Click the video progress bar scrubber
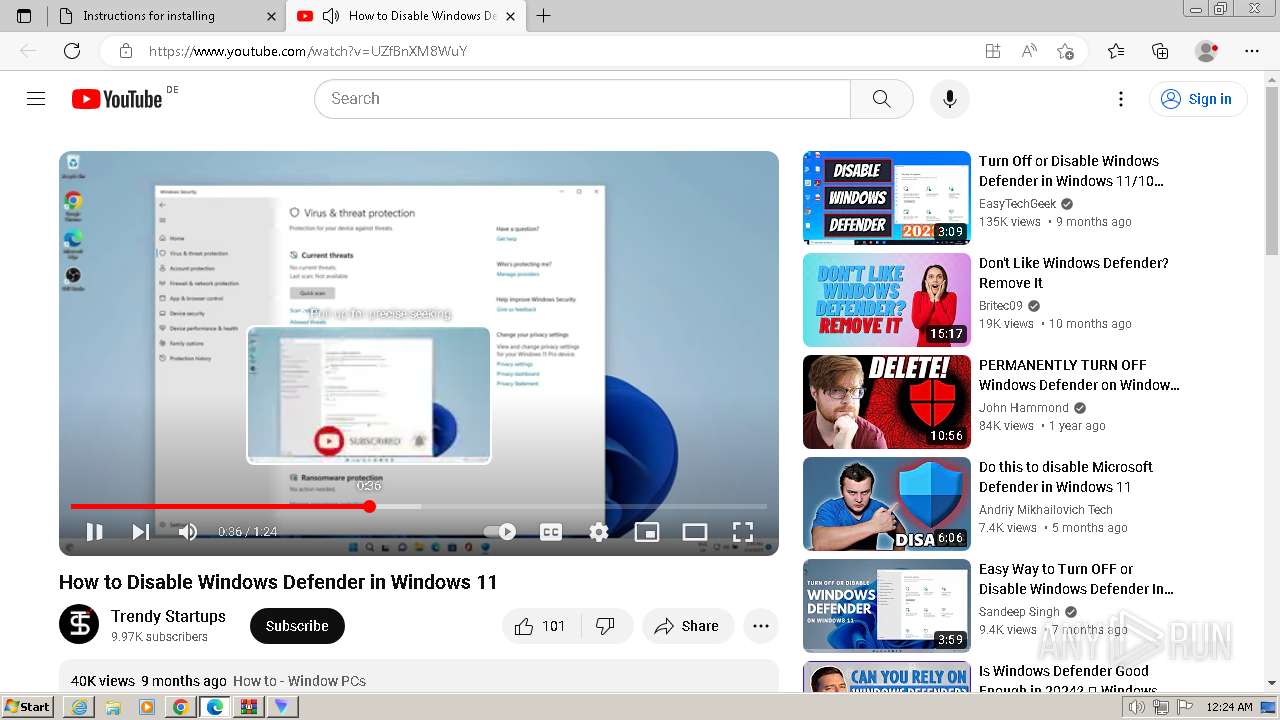 (x=369, y=507)
